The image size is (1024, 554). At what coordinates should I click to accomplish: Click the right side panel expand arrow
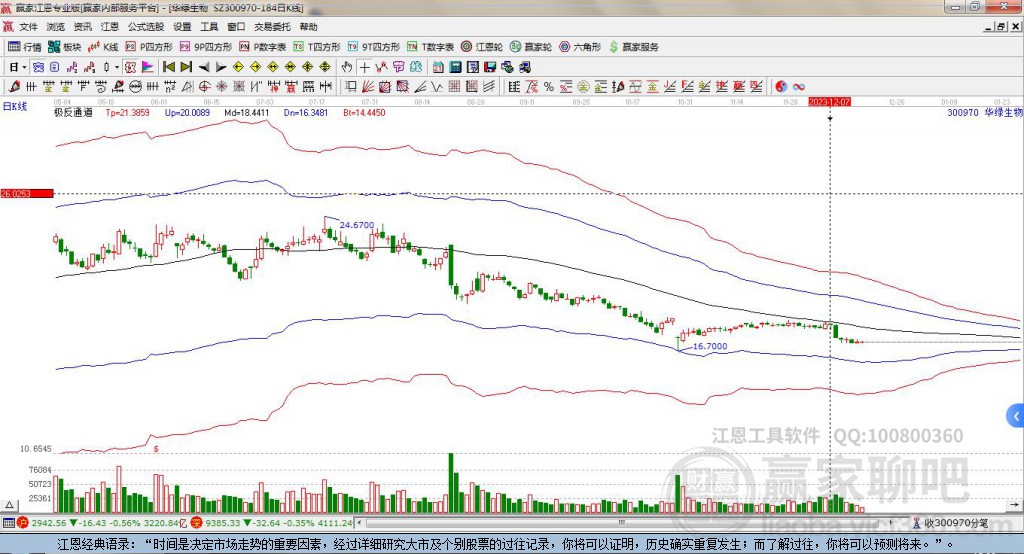[1016, 414]
